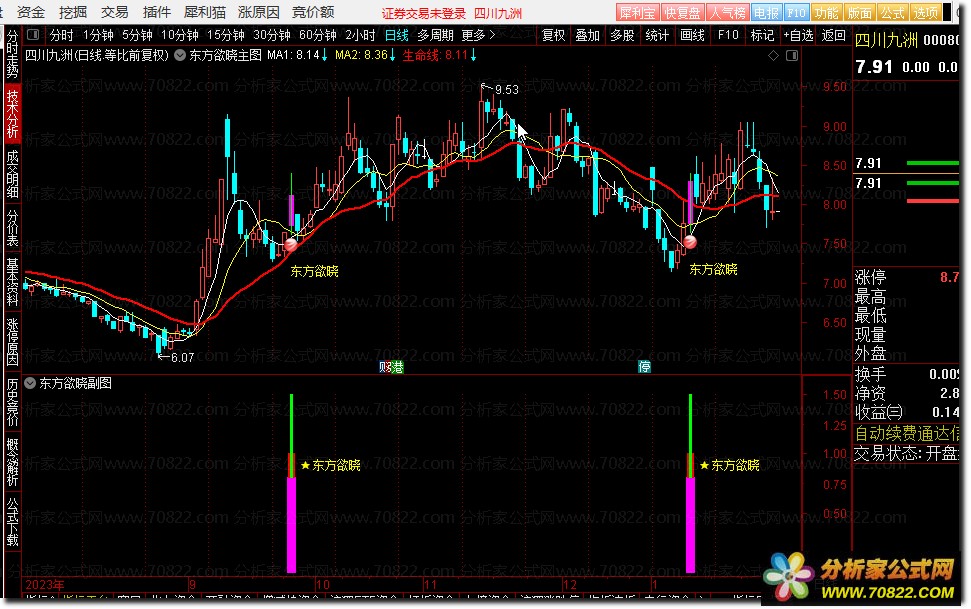Click the top-bar blue F10 button
The height and width of the screenshot is (609, 971).
(796, 12)
